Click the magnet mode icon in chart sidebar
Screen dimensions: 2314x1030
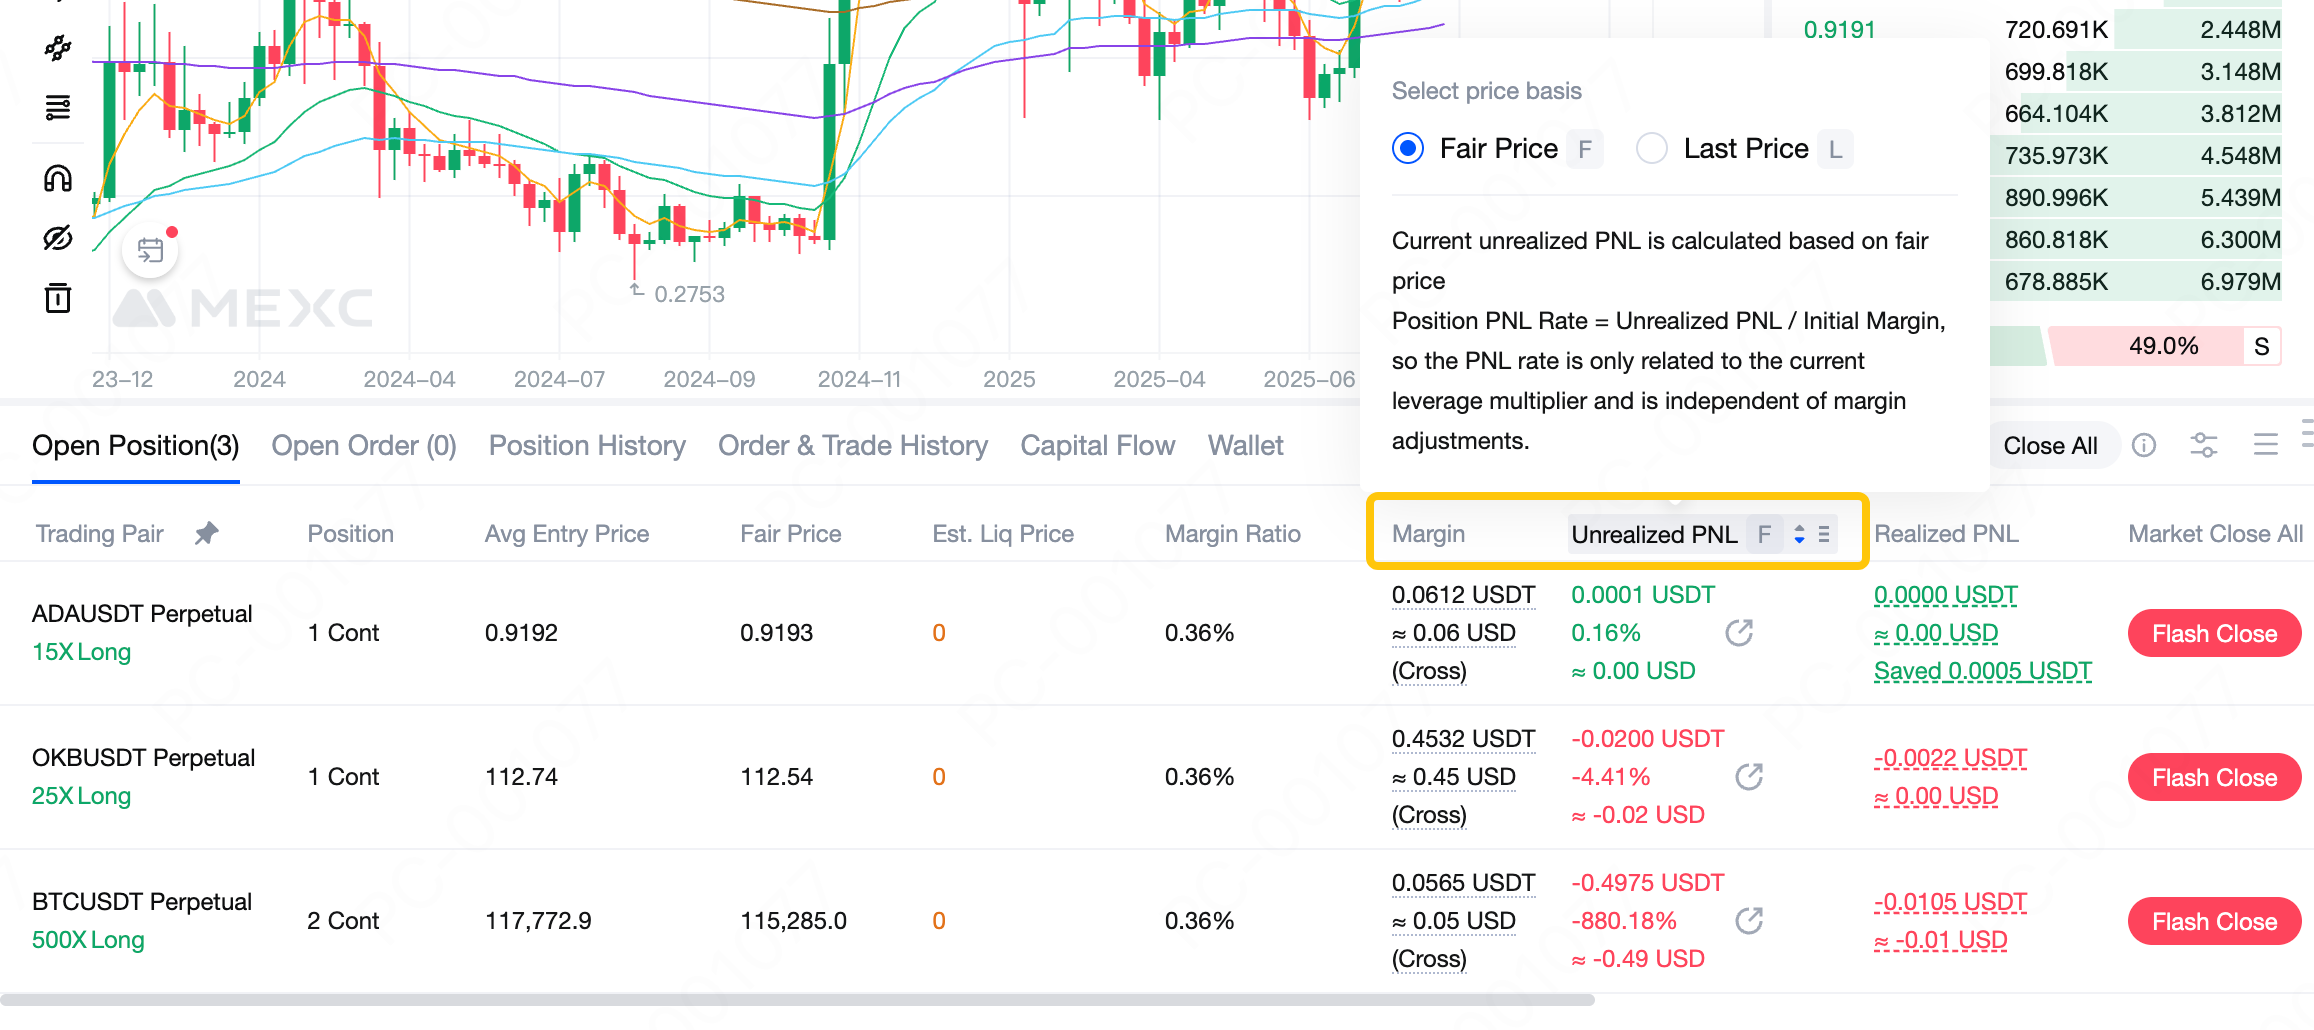coord(58,178)
